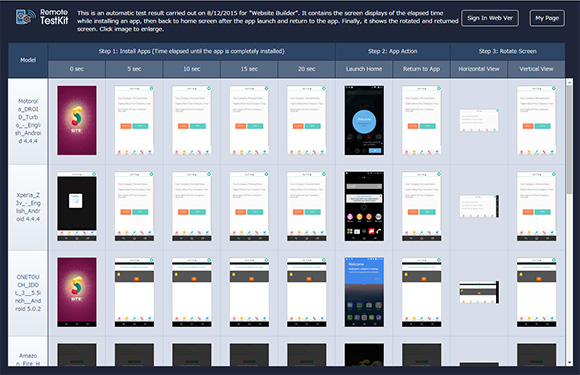
Task: Open Motorola DROID Turbo Horizontal View thumbnail
Action: point(479,120)
